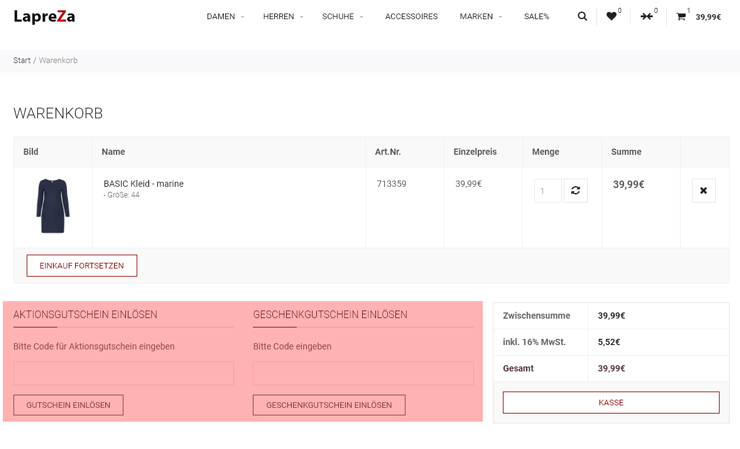Click the navy dress thumbnail
This screenshot has height=449, width=740.
click(x=53, y=206)
